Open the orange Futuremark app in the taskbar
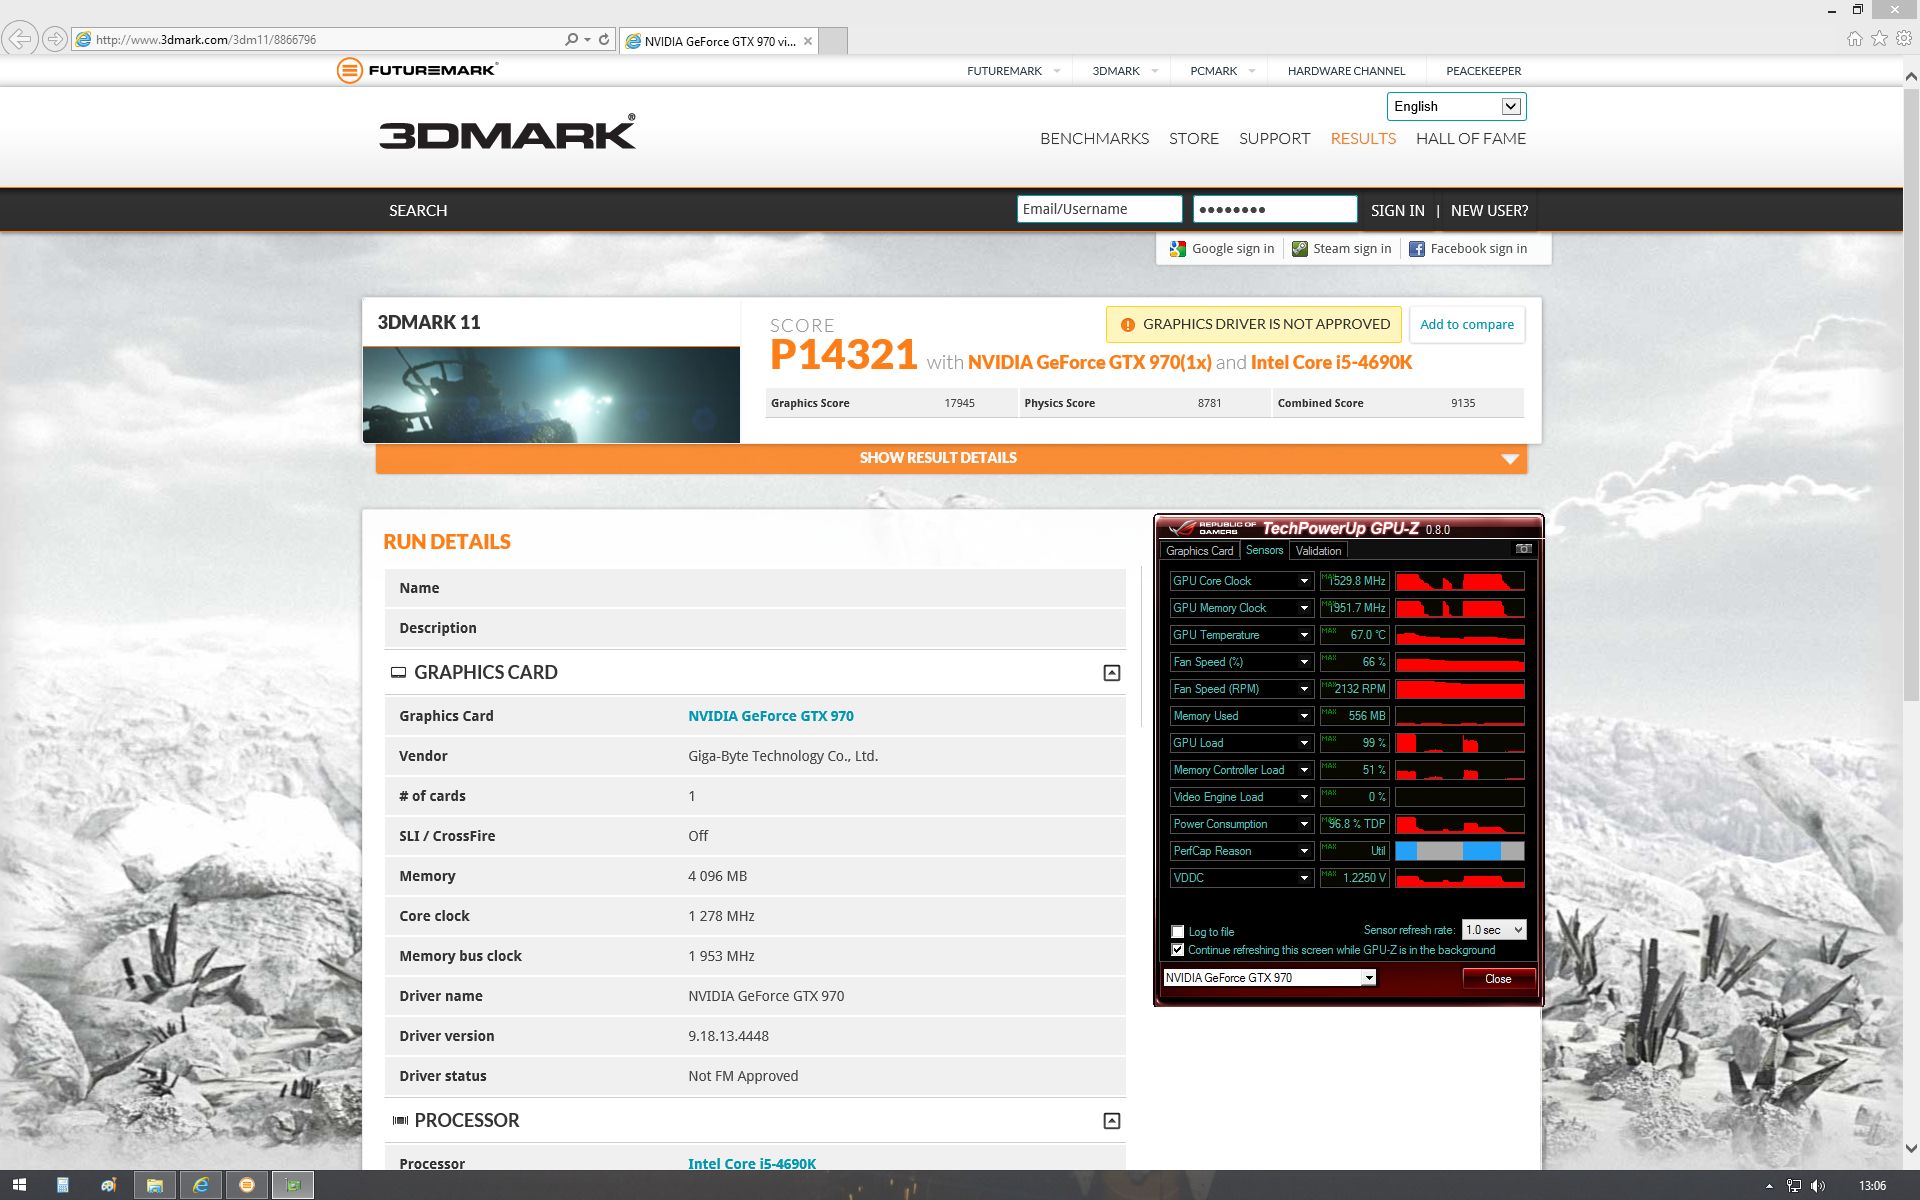Screen dimensions: 1920x1200 (247, 1185)
